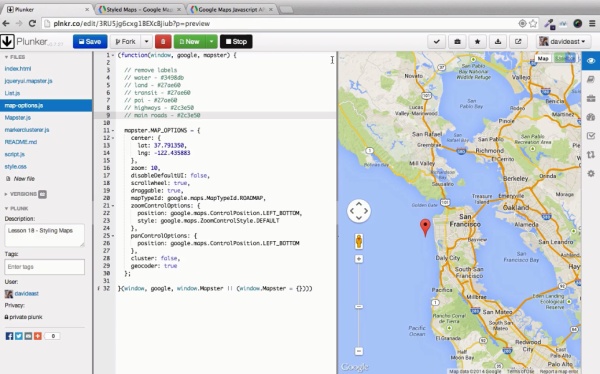This screenshot has height=374, width=600.
Task: Click the checkbox icon in right sidebar
Action: (591, 136)
